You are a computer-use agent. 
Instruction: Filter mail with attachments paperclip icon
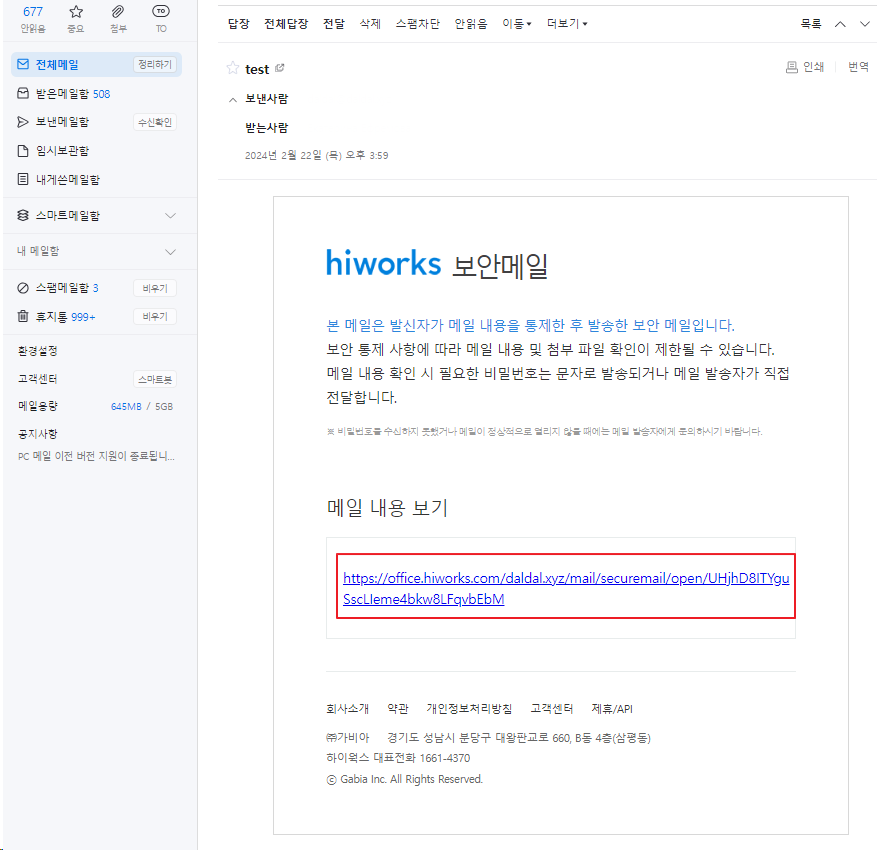pyautogui.click(x=118, y=19)
